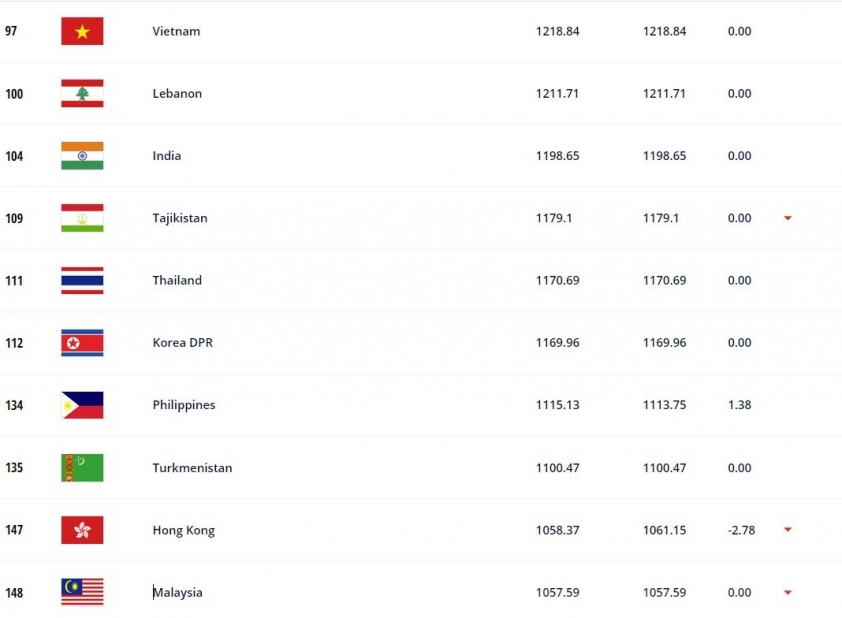This screenshot has width=842, height=618.
Task: Expand the Tajikistan row red arrow
Action: point(788,218)
